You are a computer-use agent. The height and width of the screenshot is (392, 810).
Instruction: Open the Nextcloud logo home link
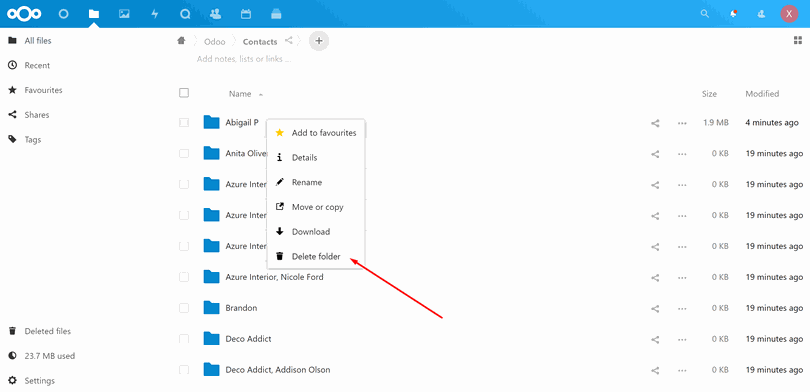pos(24,14)
